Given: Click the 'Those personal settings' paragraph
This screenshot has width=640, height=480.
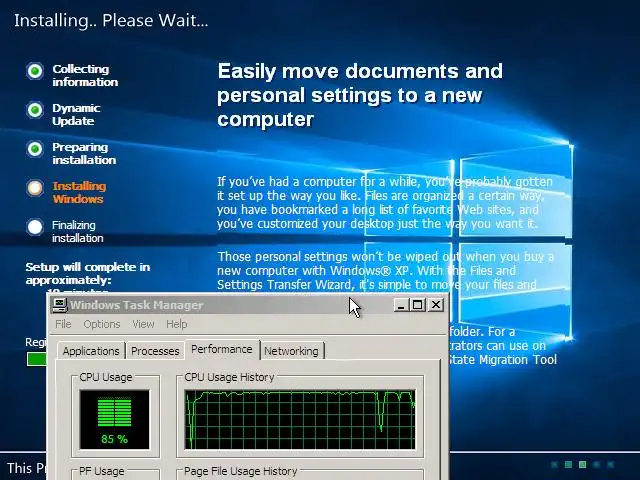Looking at the screenshot, I should 385,271.
